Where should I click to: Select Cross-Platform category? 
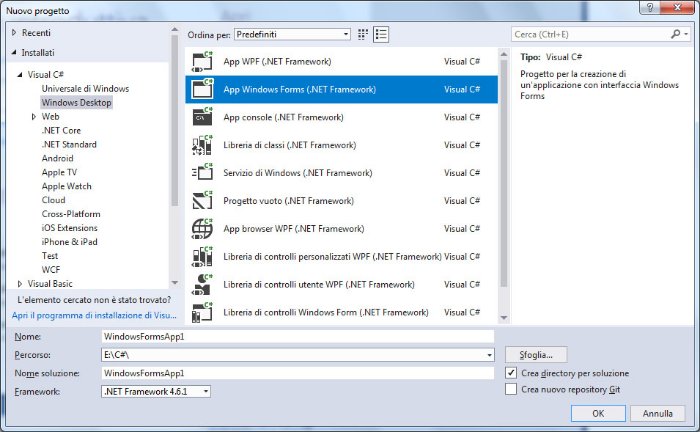[71, 214]
